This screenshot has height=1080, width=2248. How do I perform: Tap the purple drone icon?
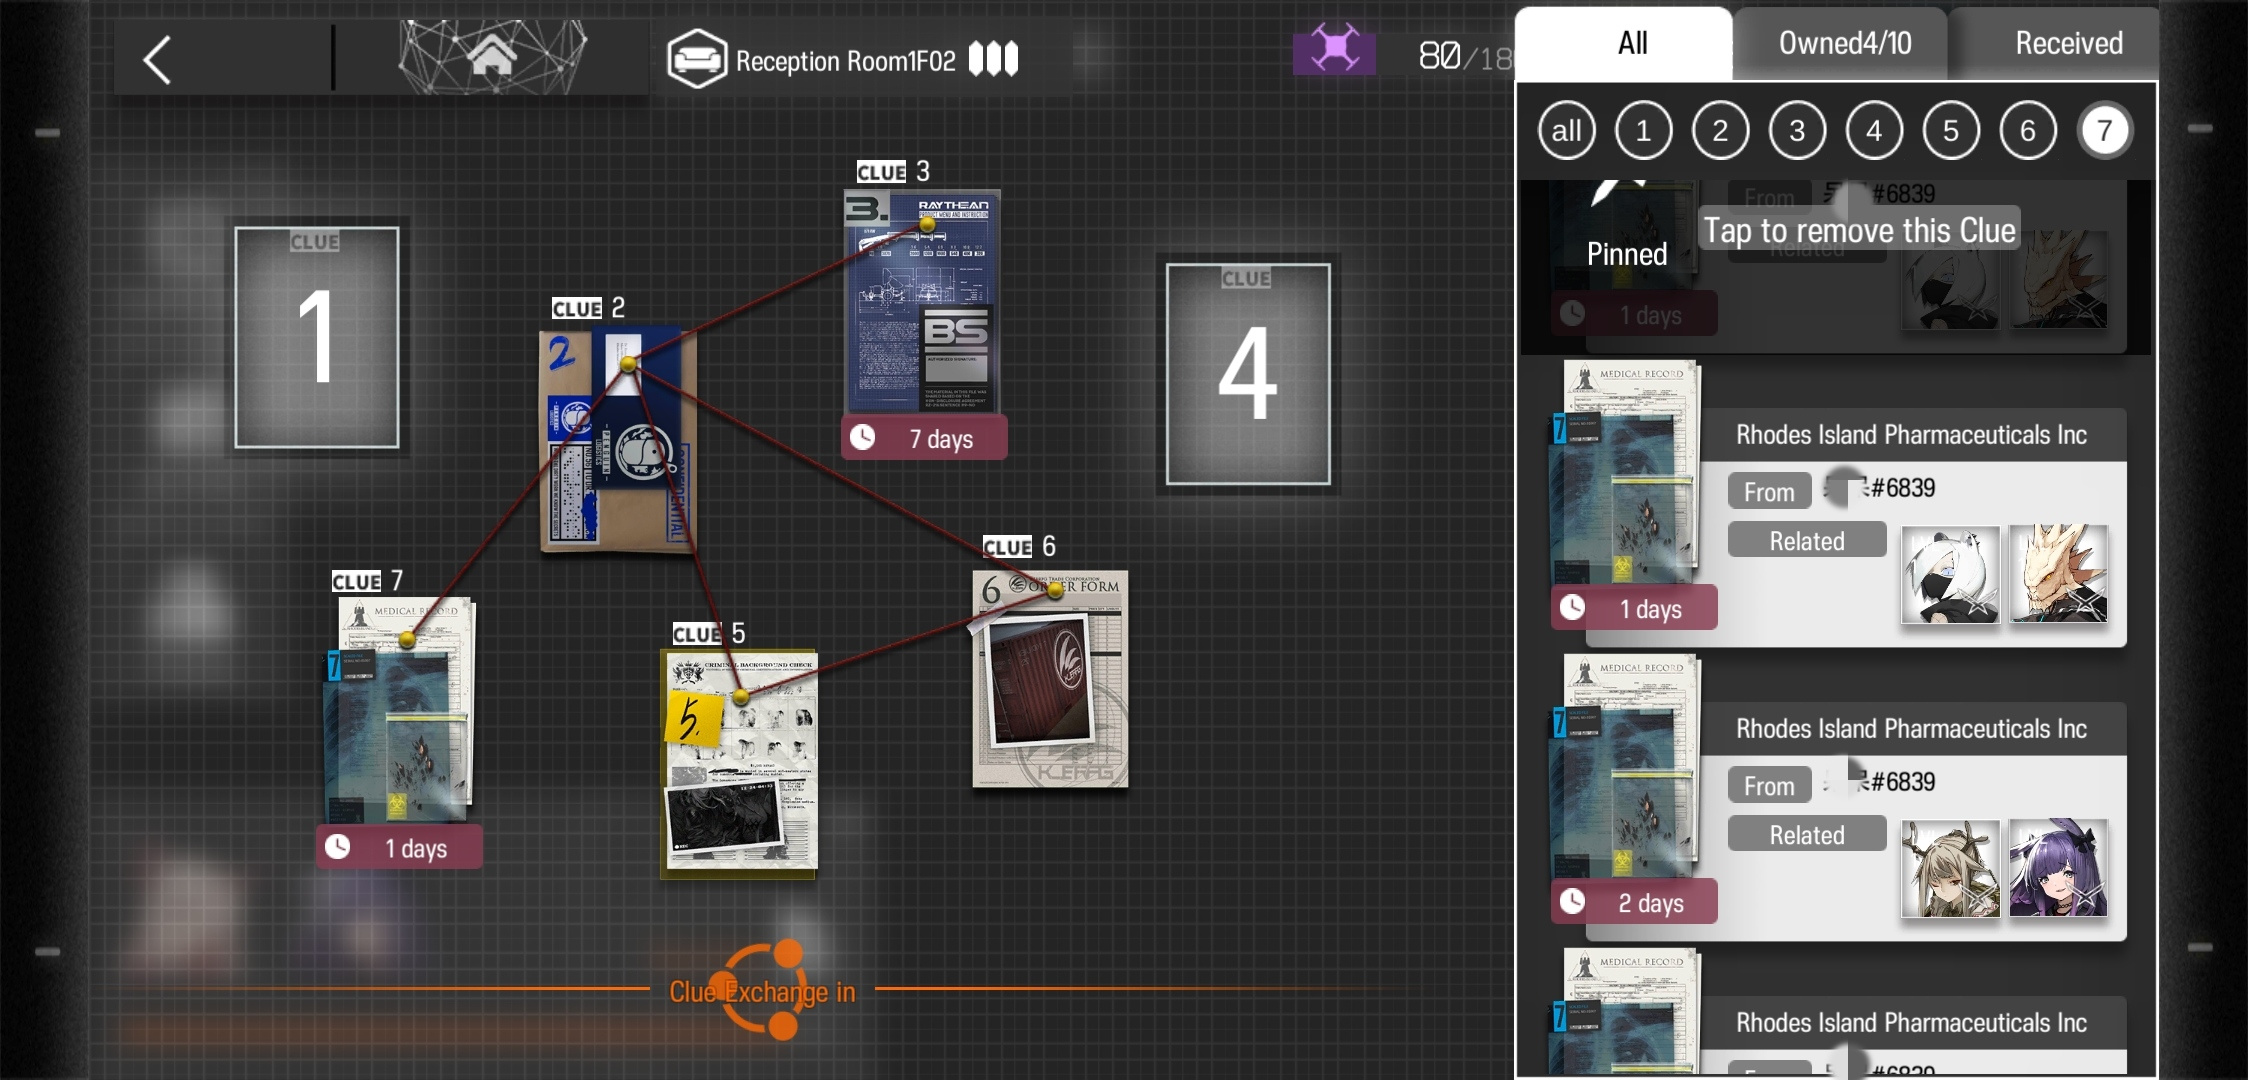pyautogui.click(x=1334, y=50)
